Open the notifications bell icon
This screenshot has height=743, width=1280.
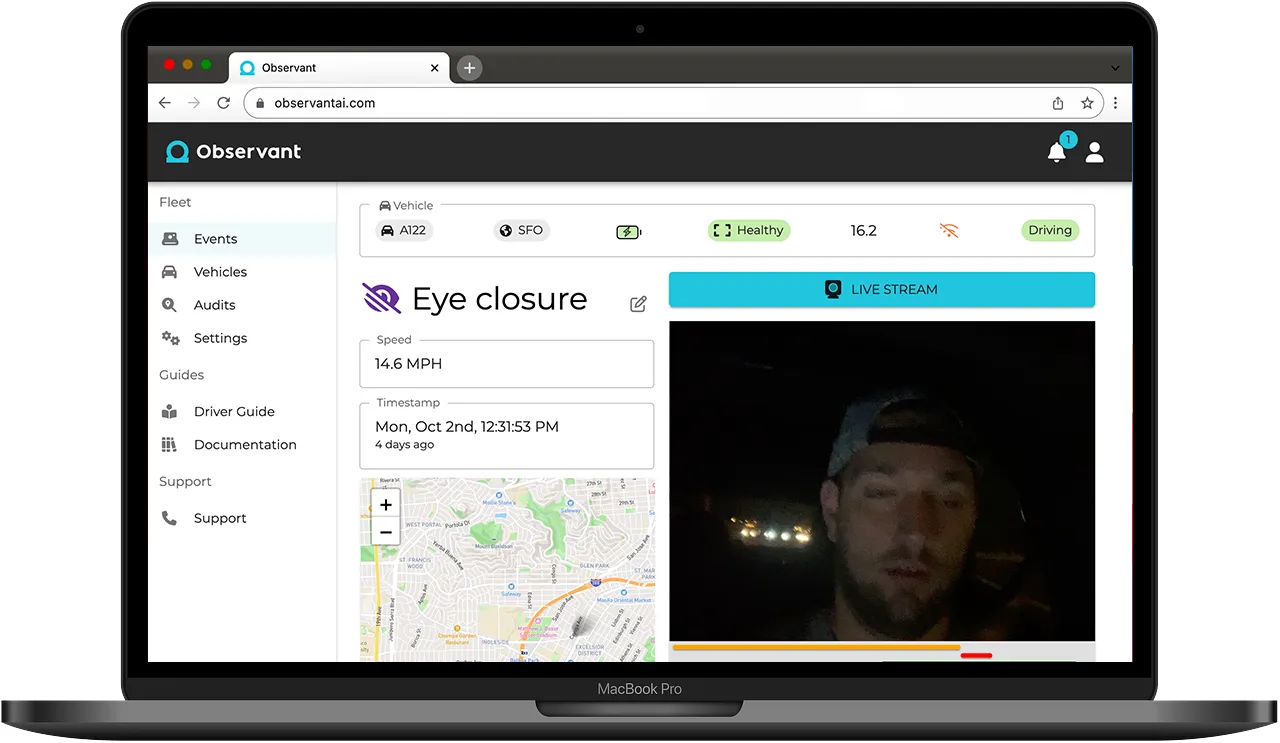point(1056,152)
